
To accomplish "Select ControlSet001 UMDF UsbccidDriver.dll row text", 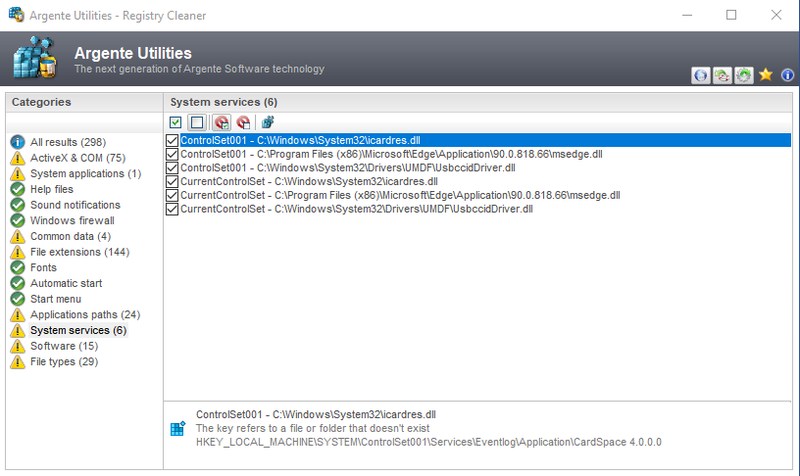I will point(348,168).
